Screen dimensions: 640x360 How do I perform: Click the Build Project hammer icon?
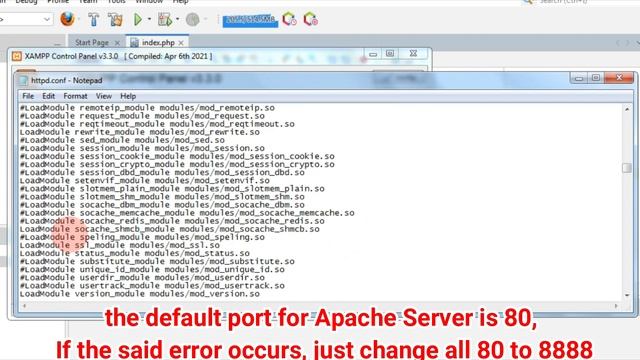click(93, 19)
